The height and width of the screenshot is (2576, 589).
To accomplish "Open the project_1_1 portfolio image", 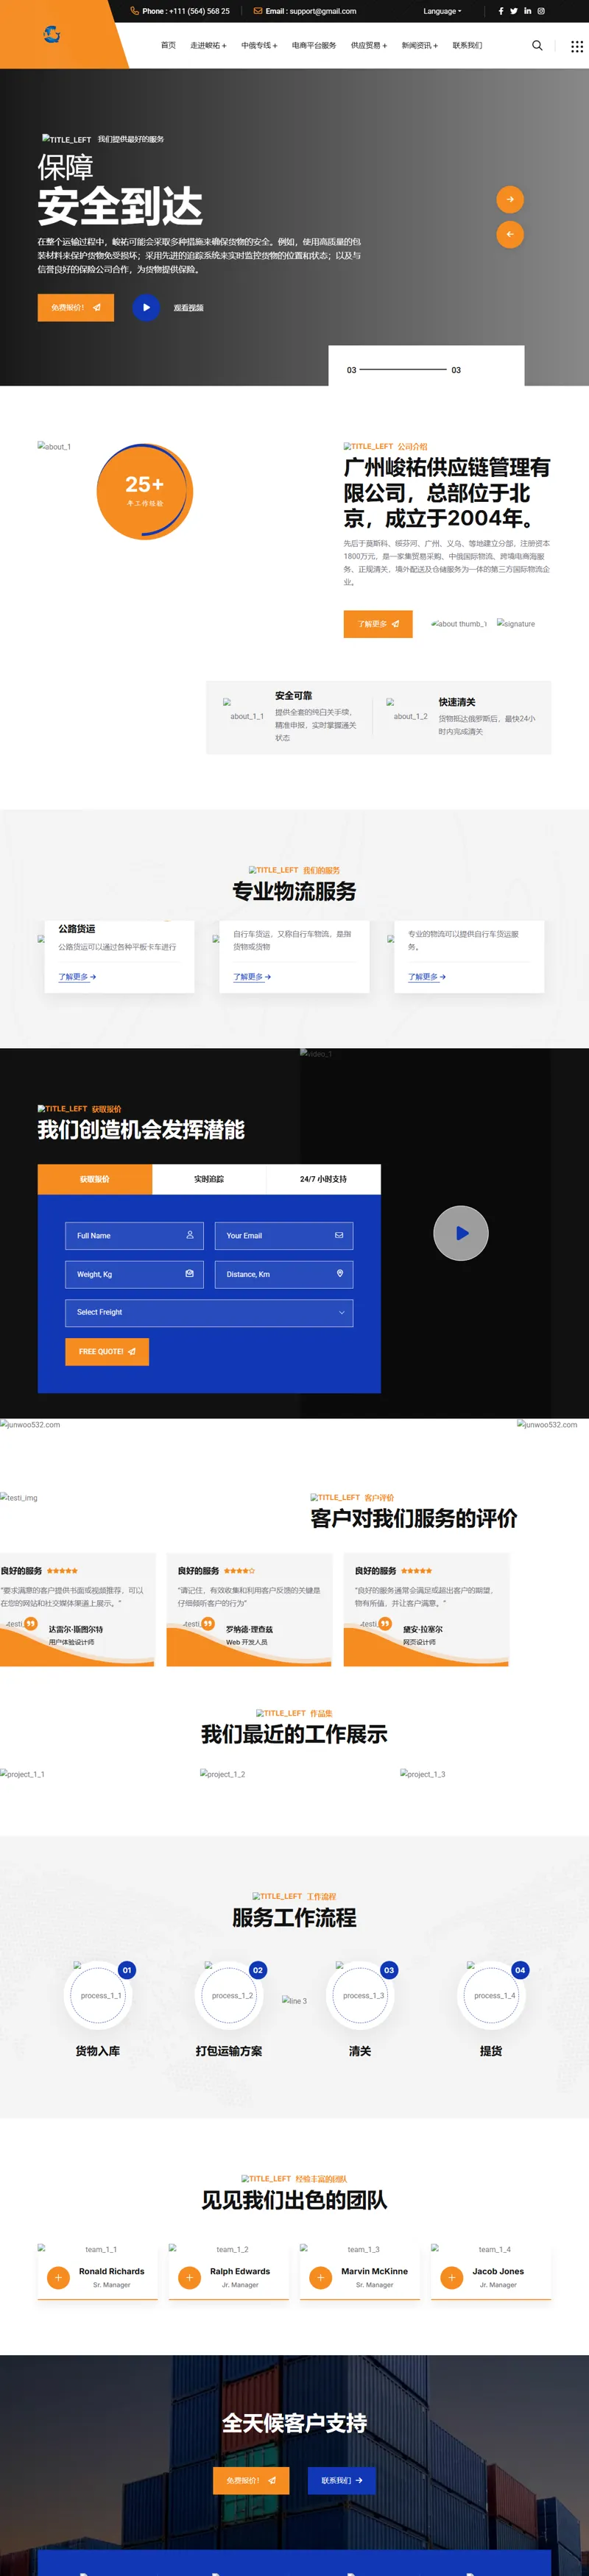I will coord(23,1774).
